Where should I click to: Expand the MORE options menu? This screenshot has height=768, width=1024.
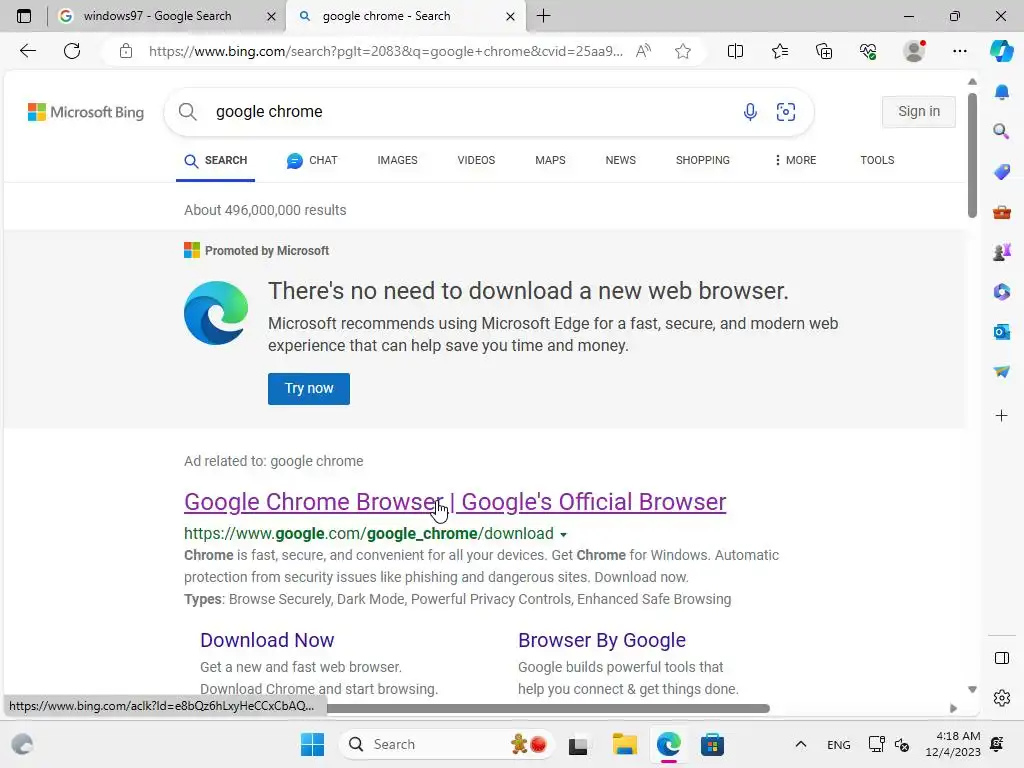pos(795,160)
